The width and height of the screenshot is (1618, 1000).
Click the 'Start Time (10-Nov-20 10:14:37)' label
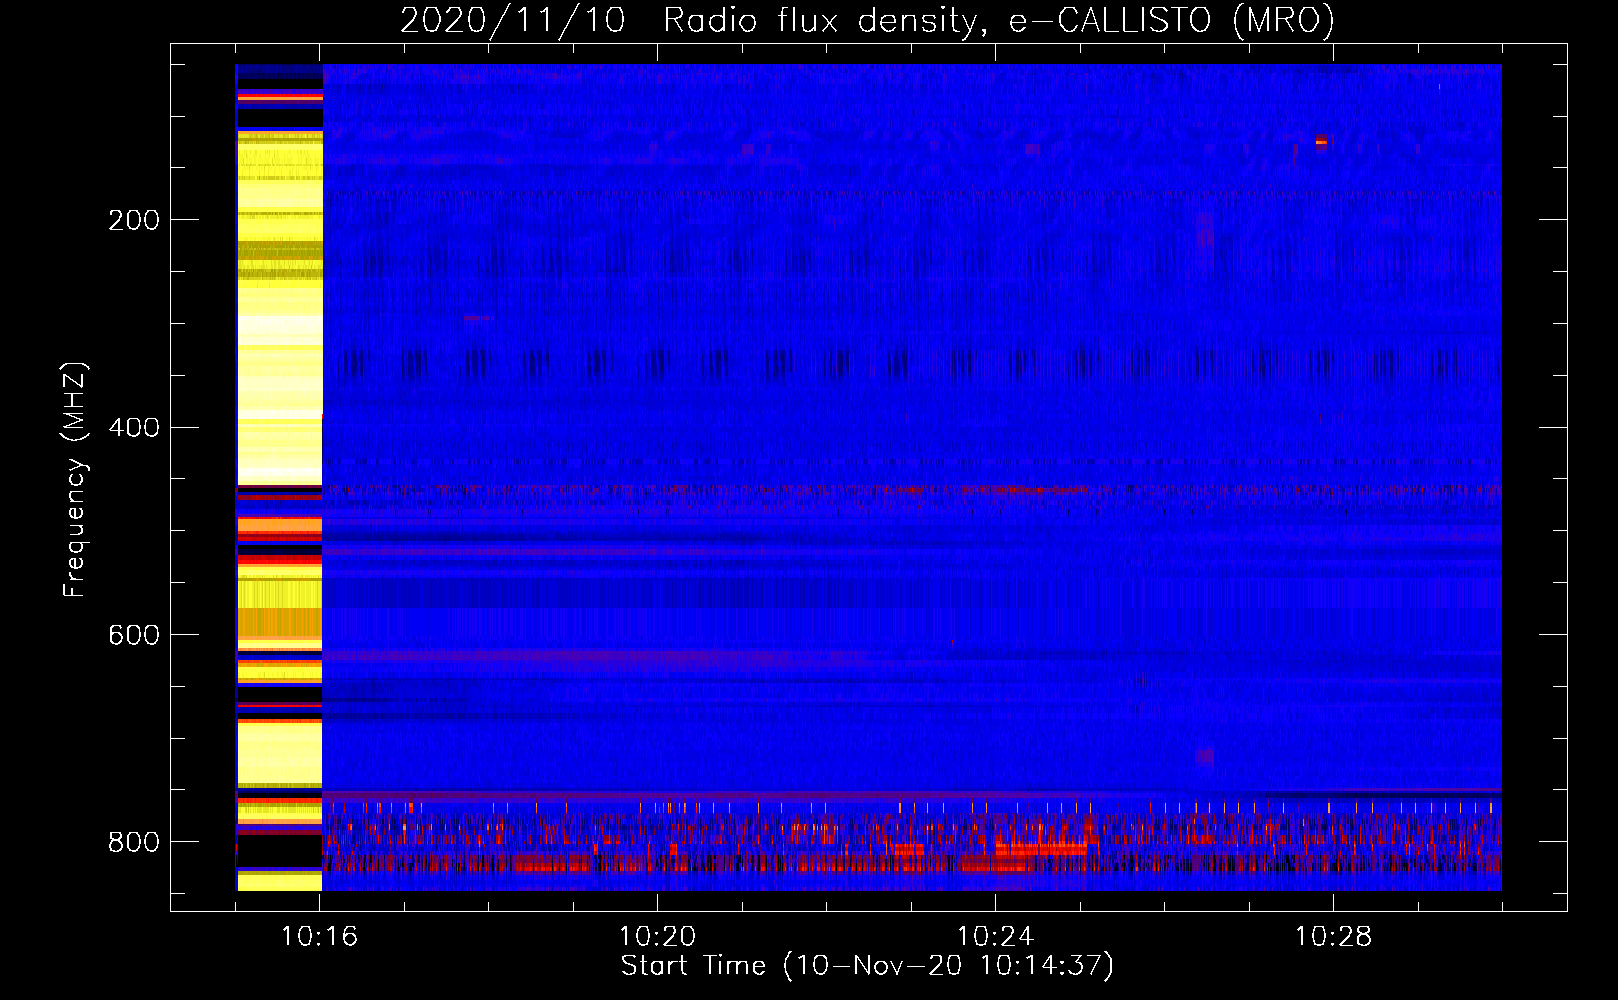pos(867,966)
